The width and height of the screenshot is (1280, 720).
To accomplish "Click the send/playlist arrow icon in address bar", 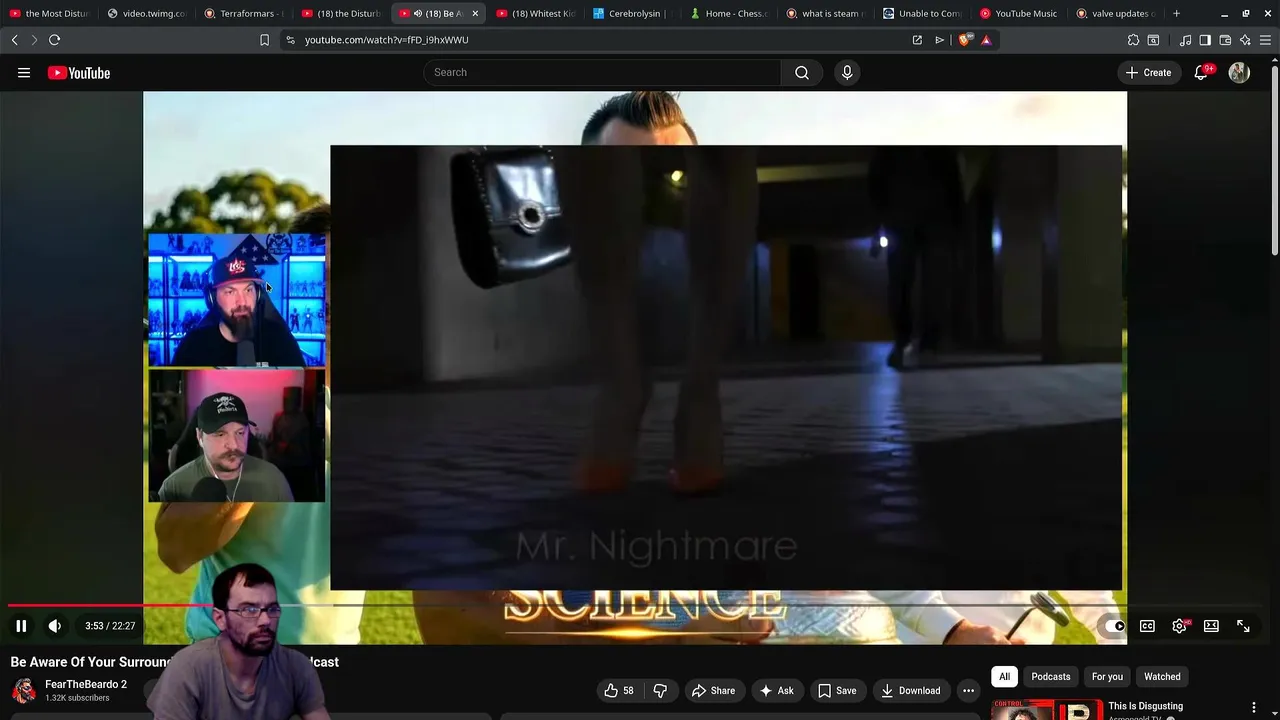I will 939,40.
